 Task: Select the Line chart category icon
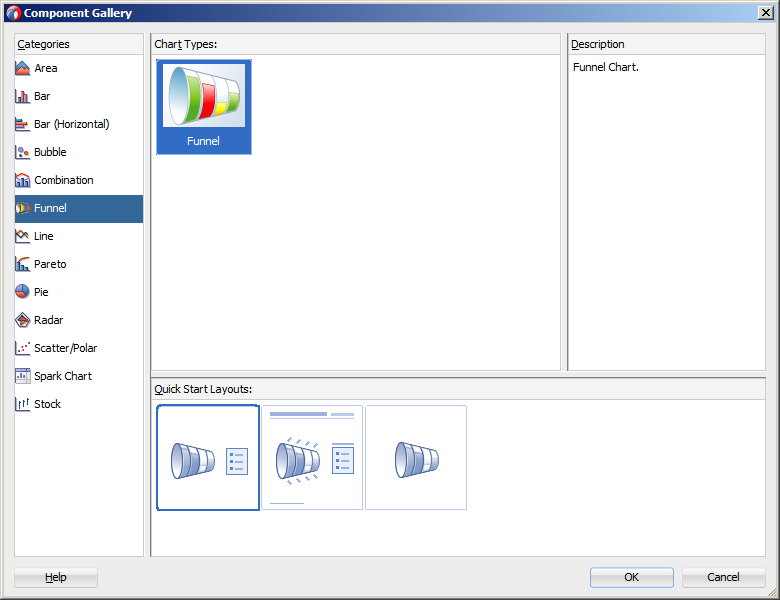click(x=22, y=236)
